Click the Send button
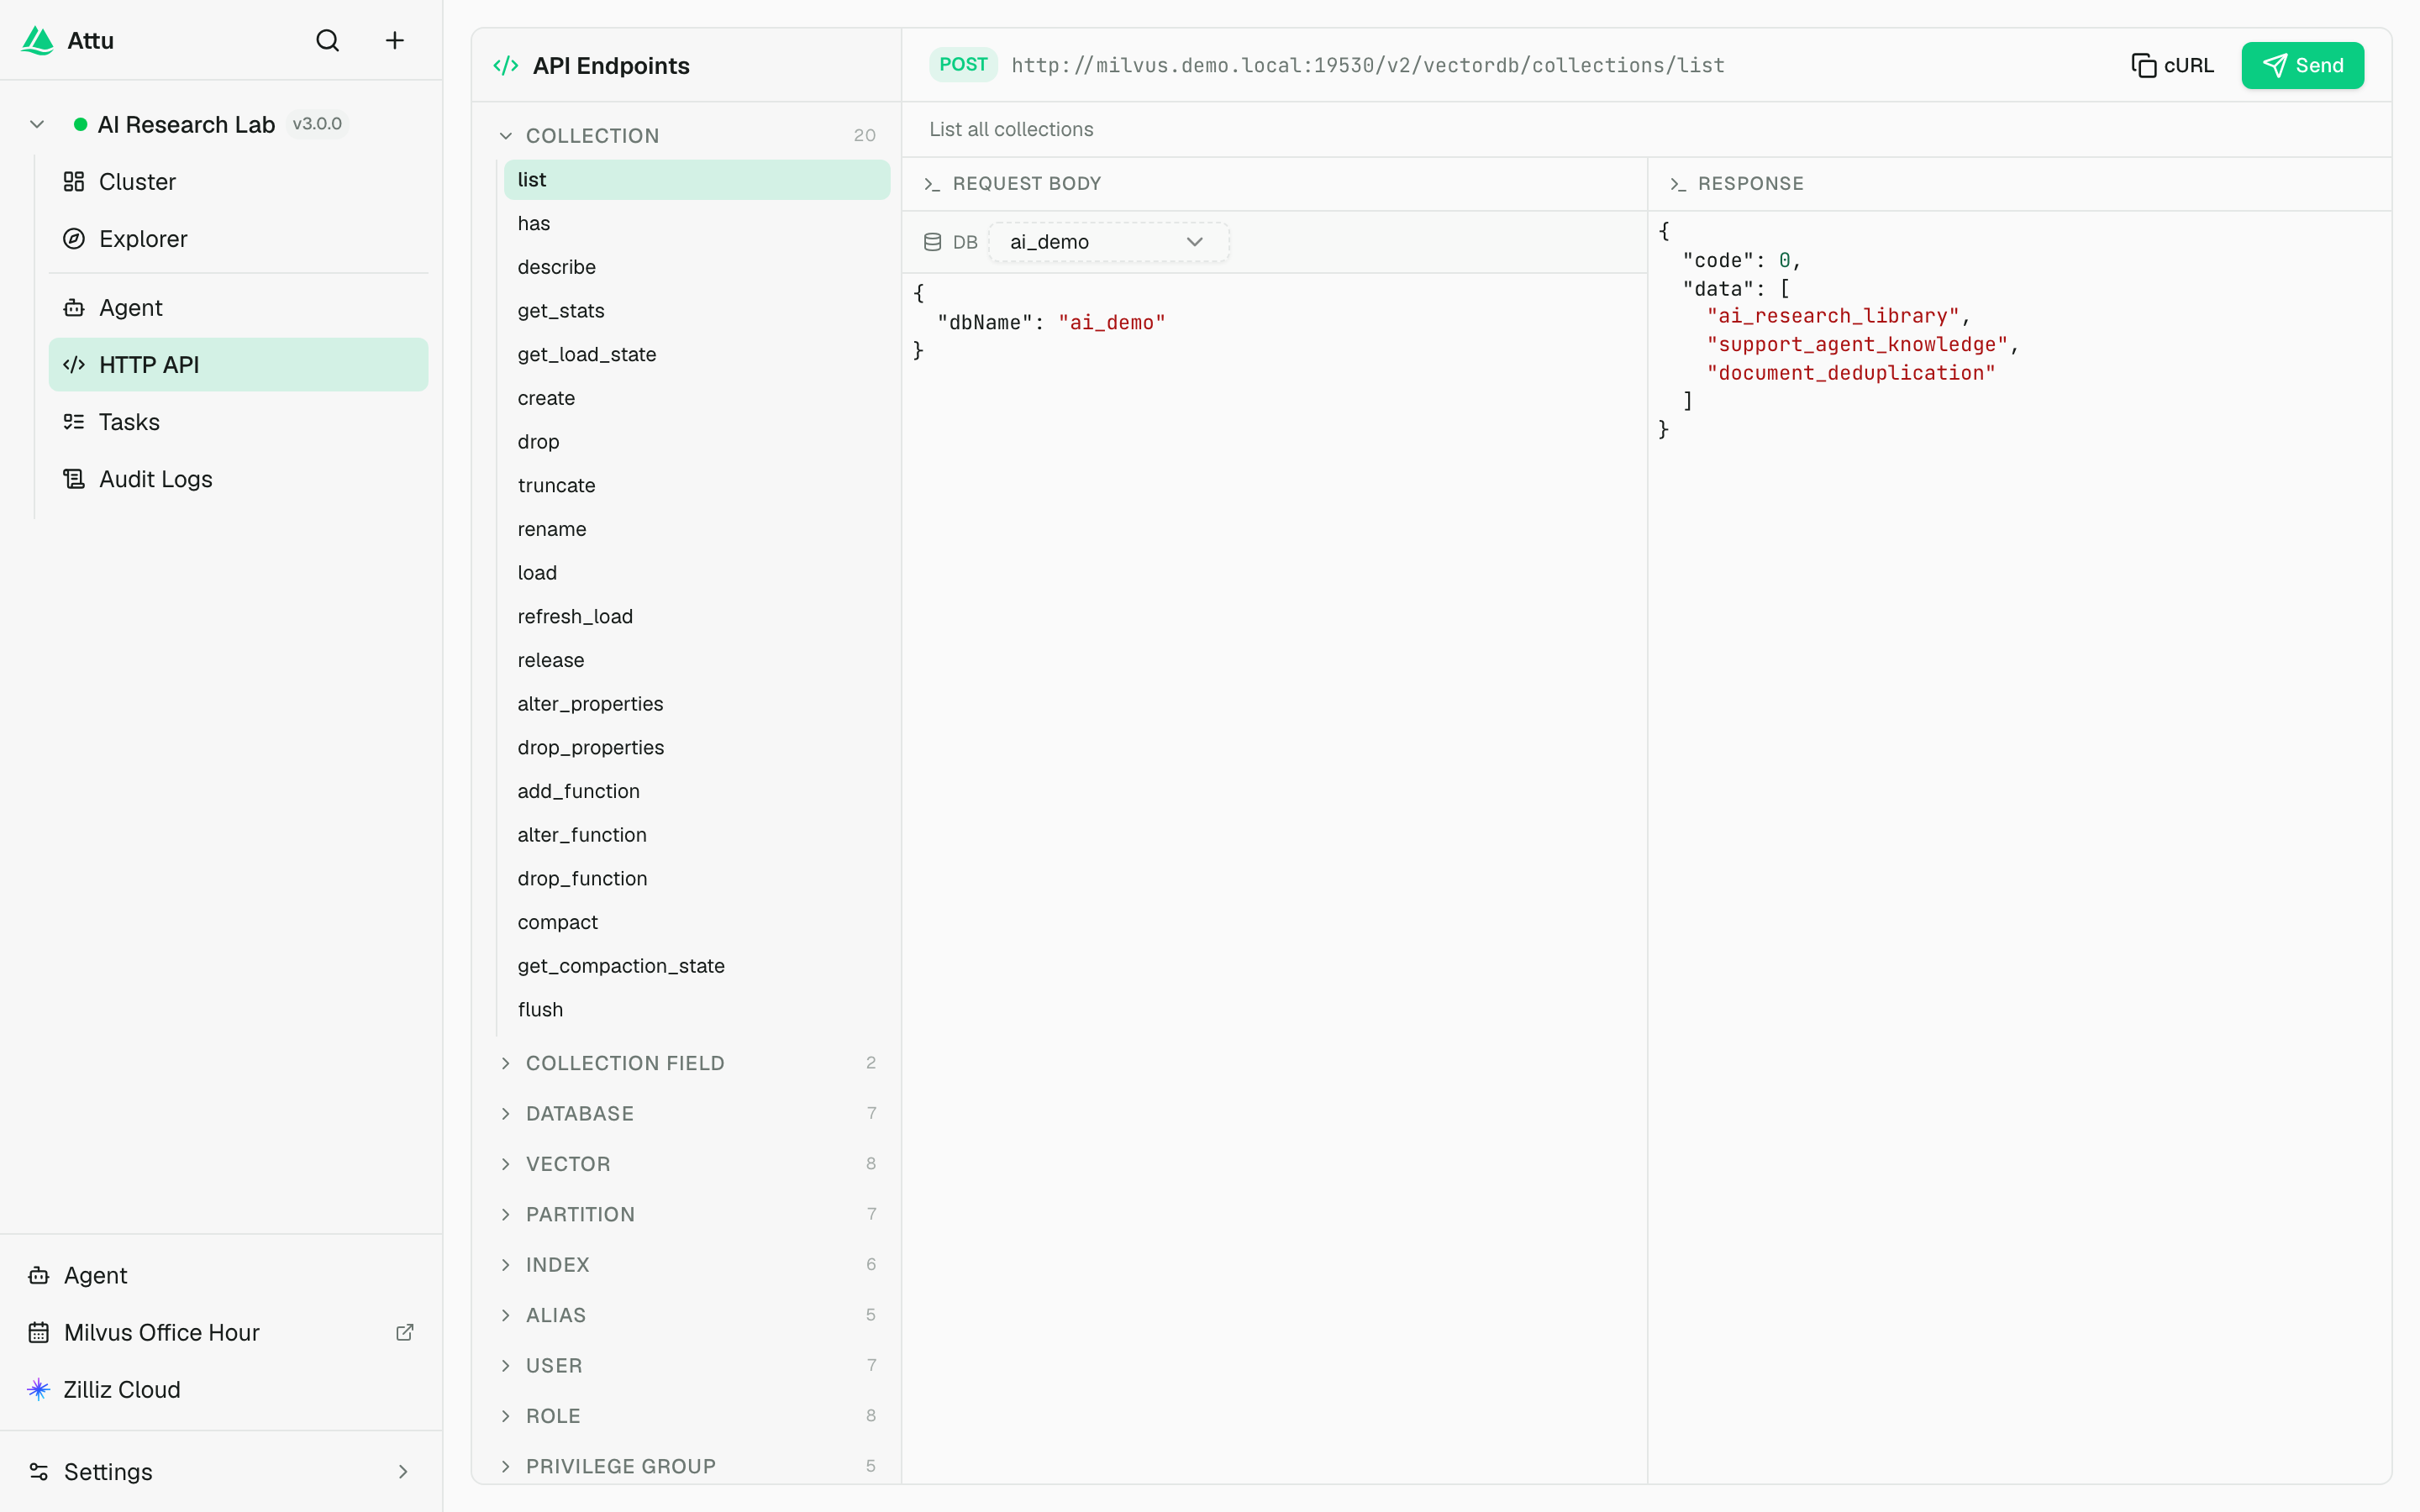The width and height of the screenshot is (2420, 1512). pos(2302,66)
